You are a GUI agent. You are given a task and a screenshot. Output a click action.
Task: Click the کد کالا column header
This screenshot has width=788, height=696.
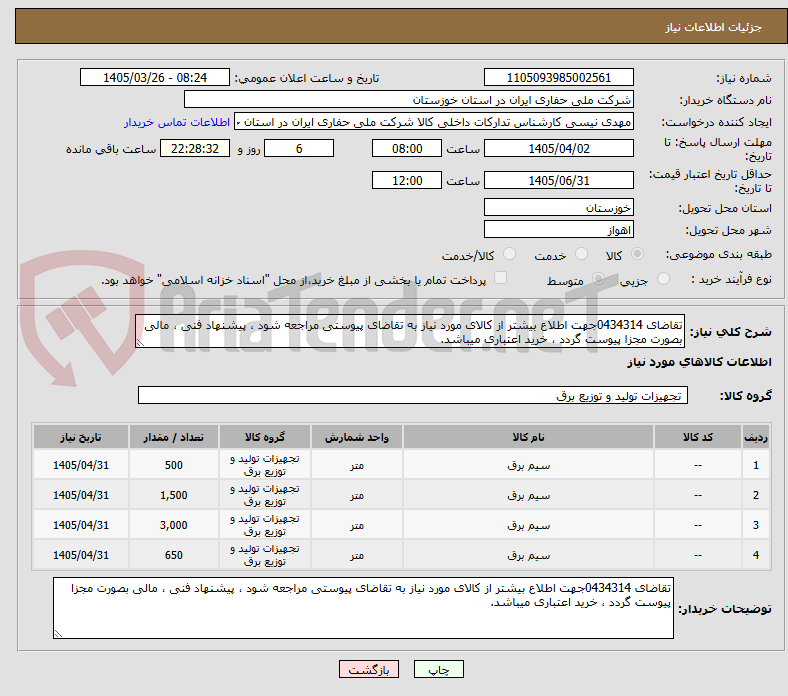(x=698, y=437)
